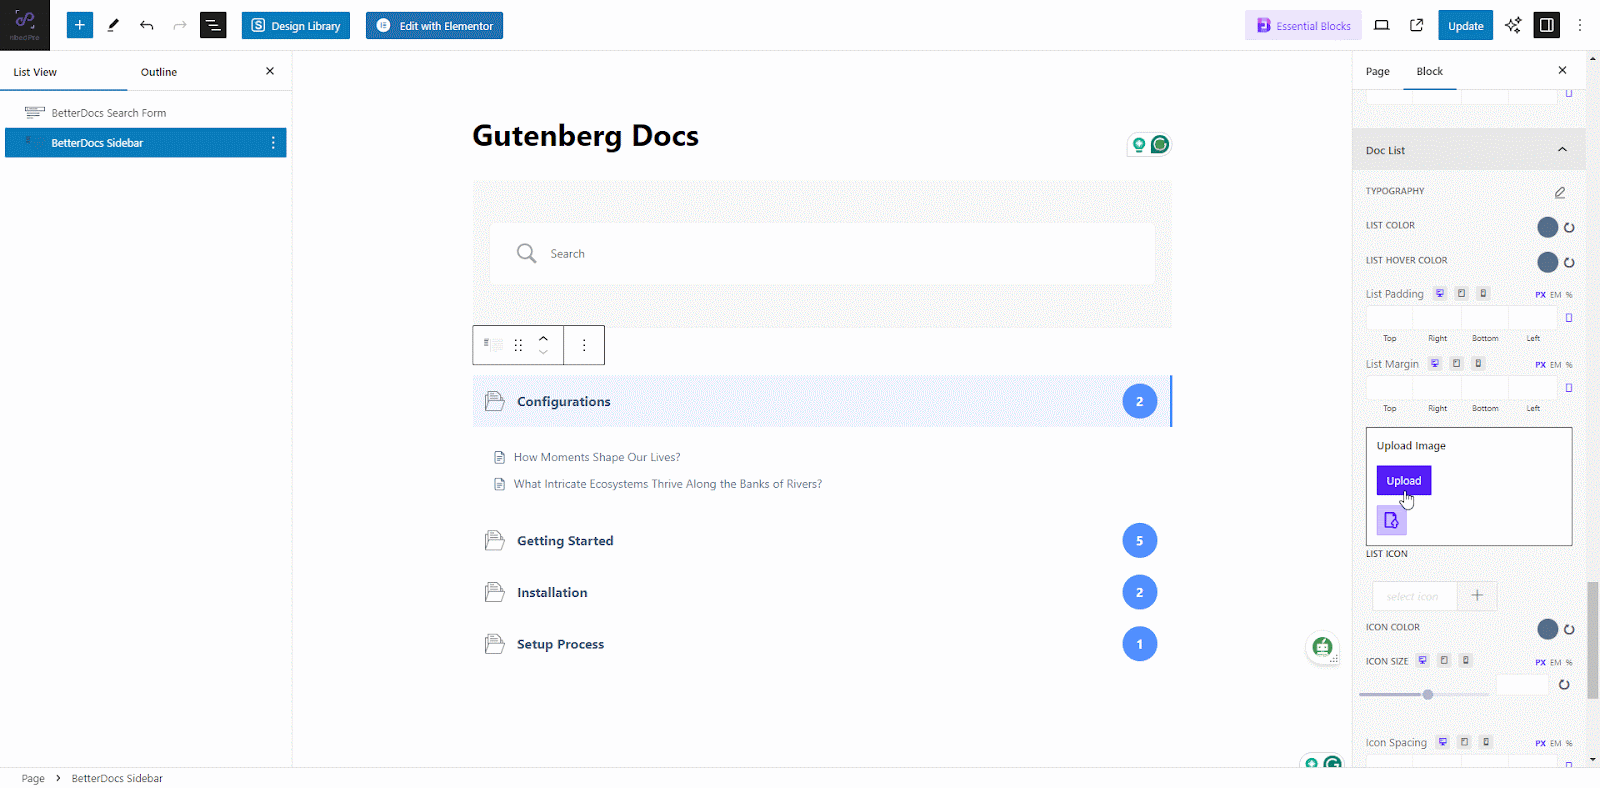
Task: Collapse the Doc List section
Action: 1561,148
